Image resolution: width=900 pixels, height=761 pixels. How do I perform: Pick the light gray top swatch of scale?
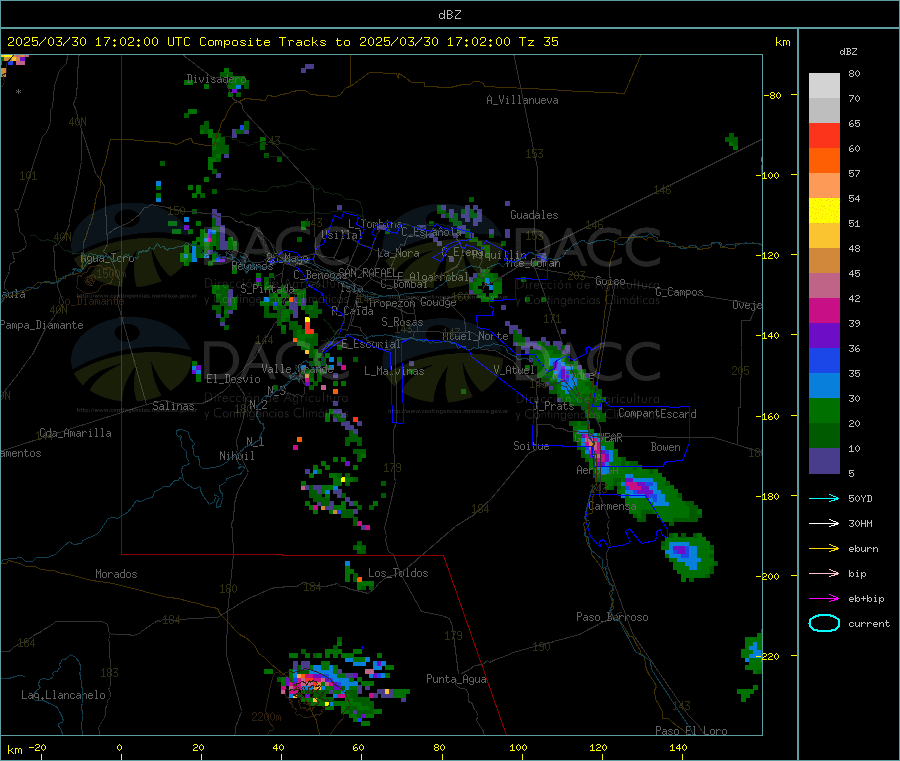click(824, 86)
